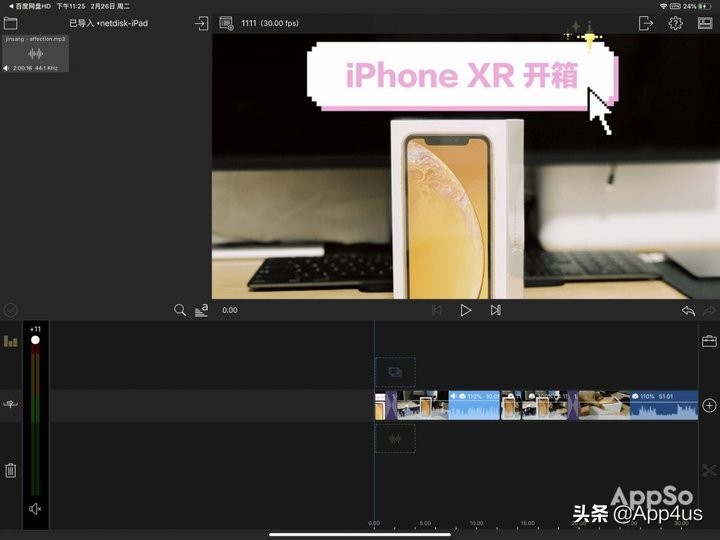
Task: Adjust the +11 master volume slider knob
Action: [35, 340]
